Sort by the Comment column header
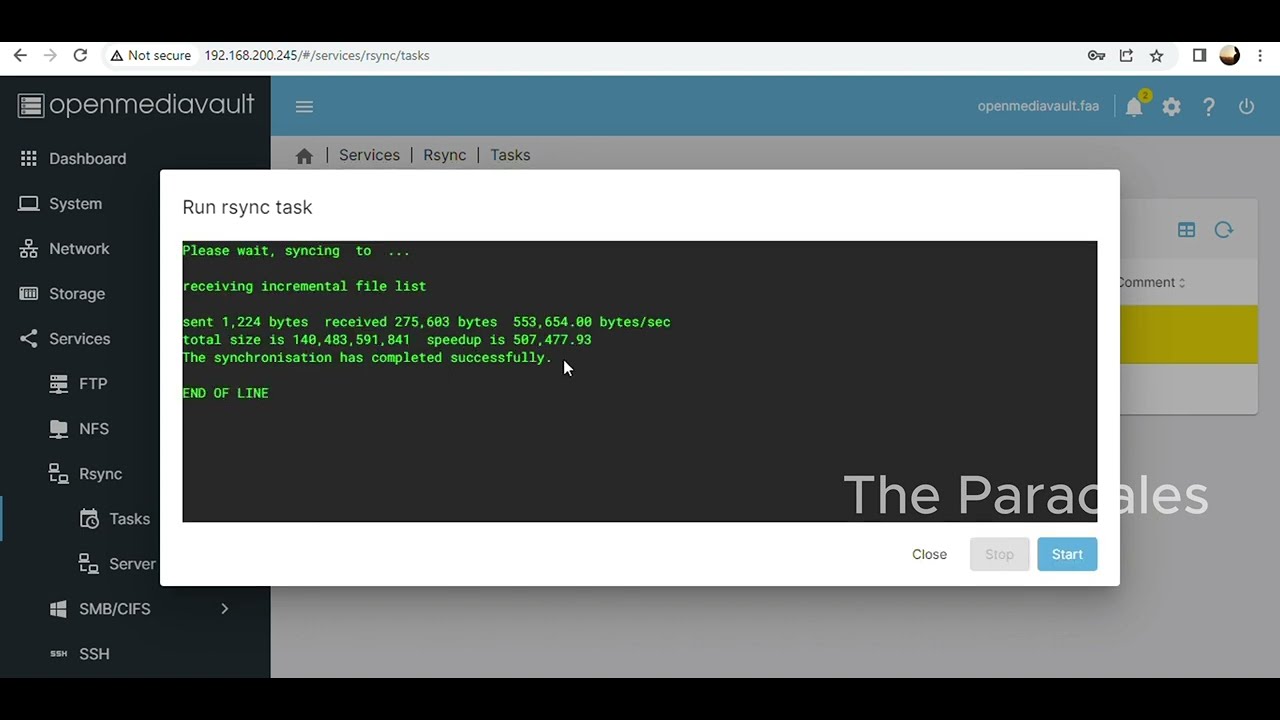 (x=1151, y=283)
